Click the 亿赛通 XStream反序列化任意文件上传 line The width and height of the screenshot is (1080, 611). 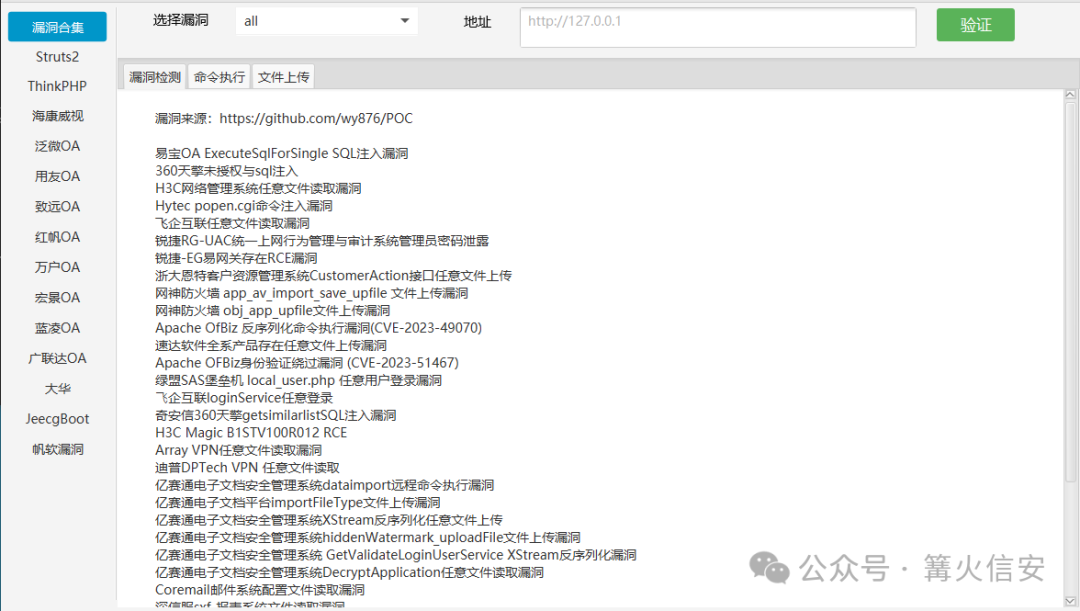point(329,519)
